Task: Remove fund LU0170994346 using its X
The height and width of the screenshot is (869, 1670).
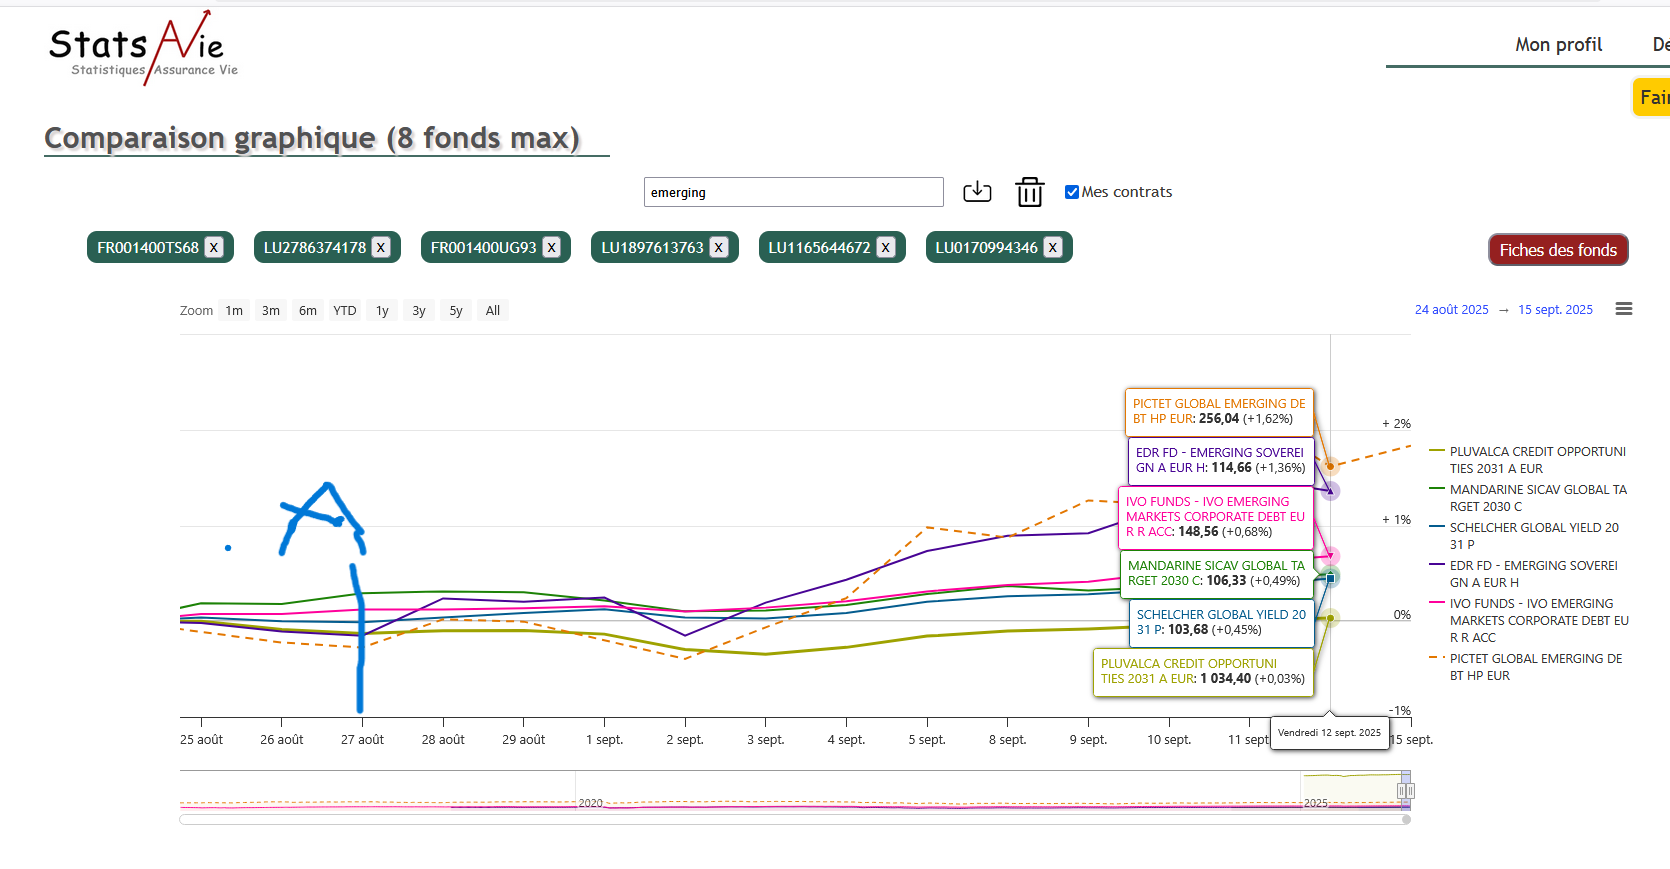Action: 1053,248
